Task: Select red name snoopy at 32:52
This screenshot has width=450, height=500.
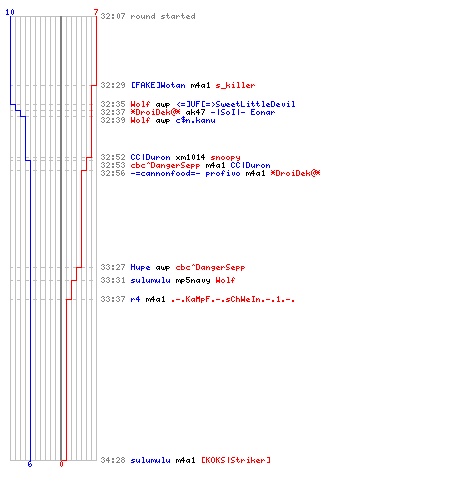Action: pos(225,157)
